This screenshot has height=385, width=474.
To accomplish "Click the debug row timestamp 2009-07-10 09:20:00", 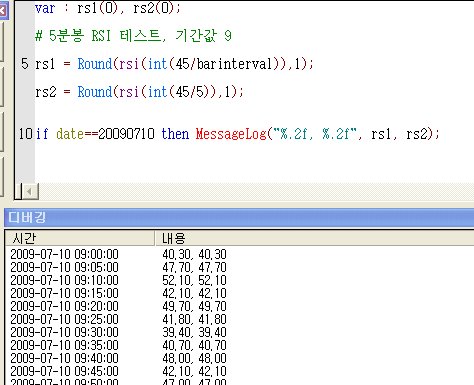I will point(64,306).
